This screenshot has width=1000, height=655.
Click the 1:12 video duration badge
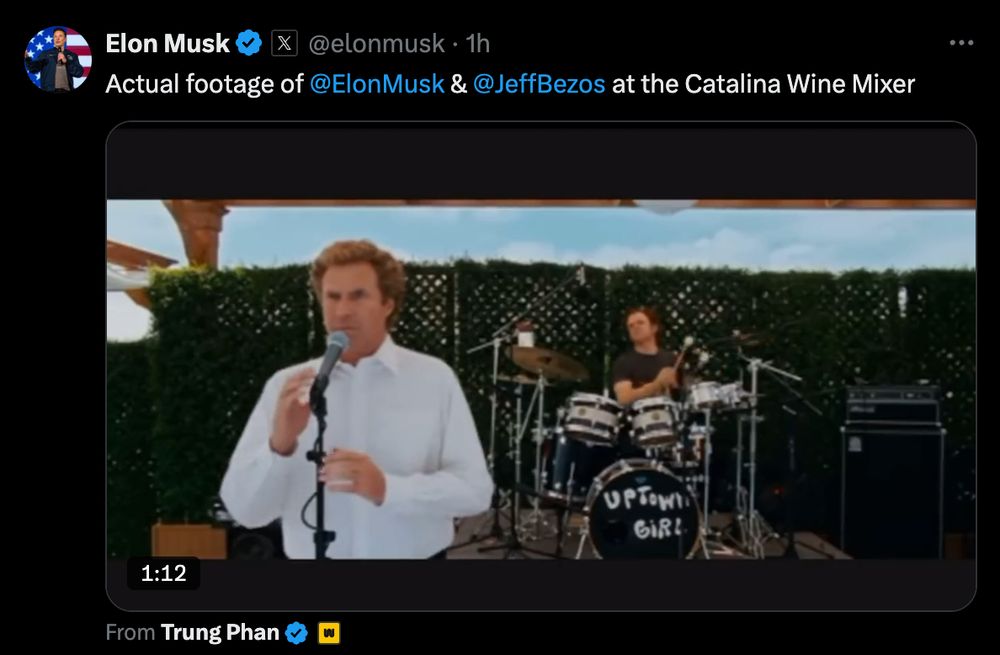tap(162, 573)
